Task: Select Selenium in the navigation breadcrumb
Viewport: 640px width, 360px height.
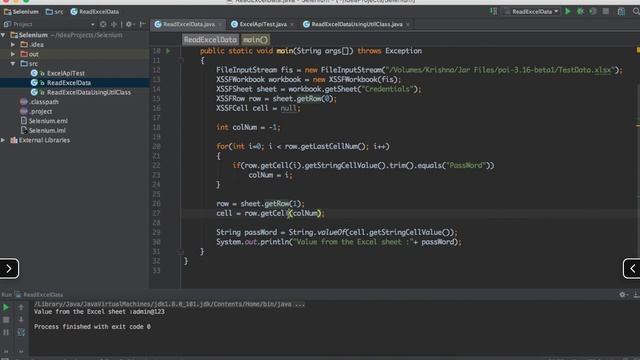Action: 21,11
